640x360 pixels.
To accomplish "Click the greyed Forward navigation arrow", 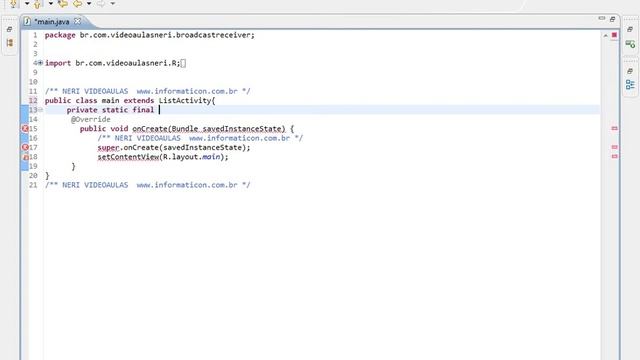I will 101,4.
